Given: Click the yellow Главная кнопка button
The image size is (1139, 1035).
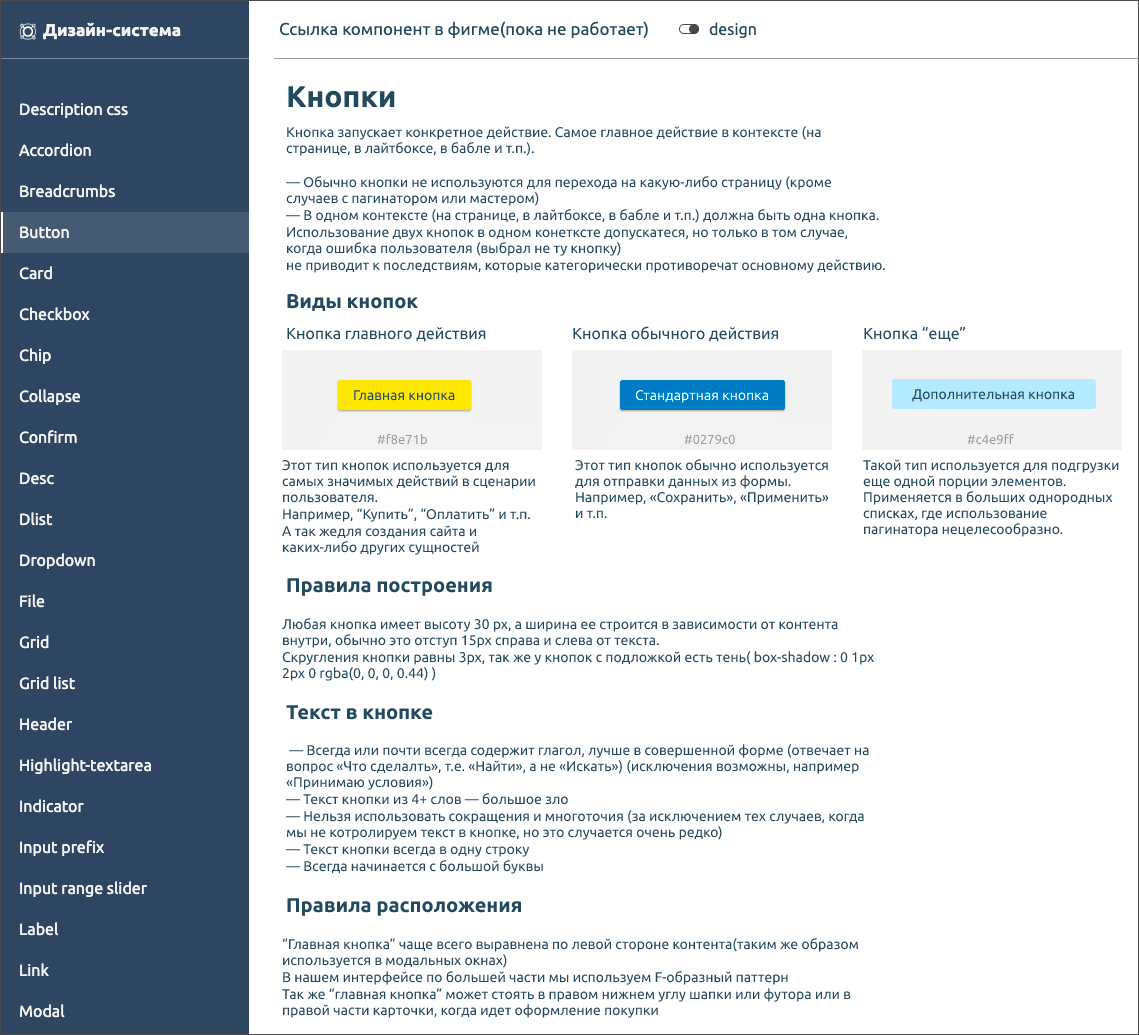Looking at the screenshot, I should 404,396.
